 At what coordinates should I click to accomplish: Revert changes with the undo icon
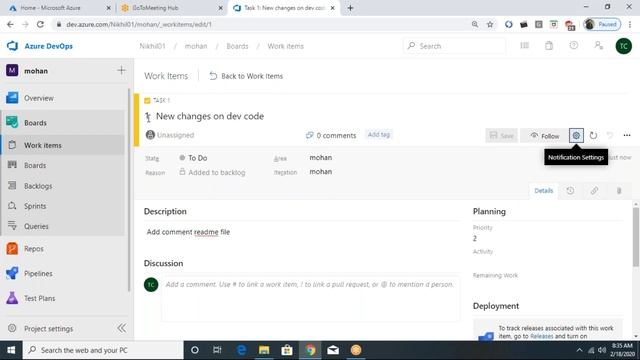pyautogui.click(x=609, y=136)
